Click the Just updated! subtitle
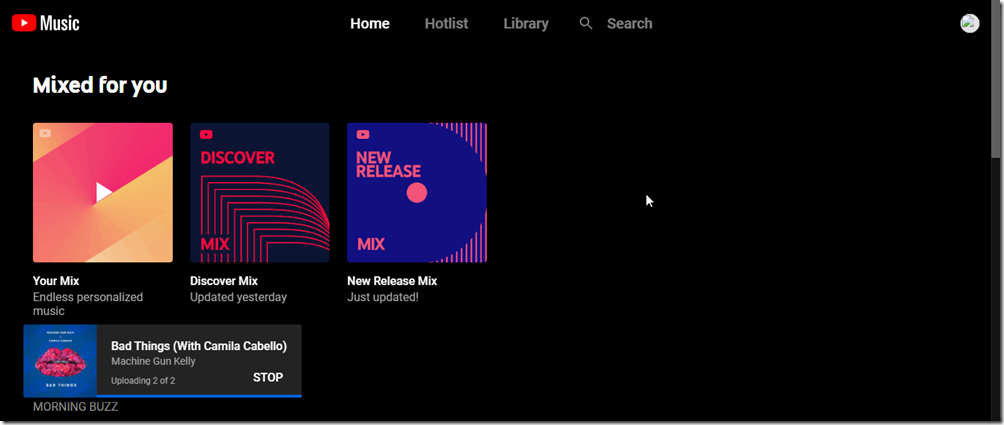This screenshot has width=1004, height=425. pyautogui.click(x=383, y=298)
